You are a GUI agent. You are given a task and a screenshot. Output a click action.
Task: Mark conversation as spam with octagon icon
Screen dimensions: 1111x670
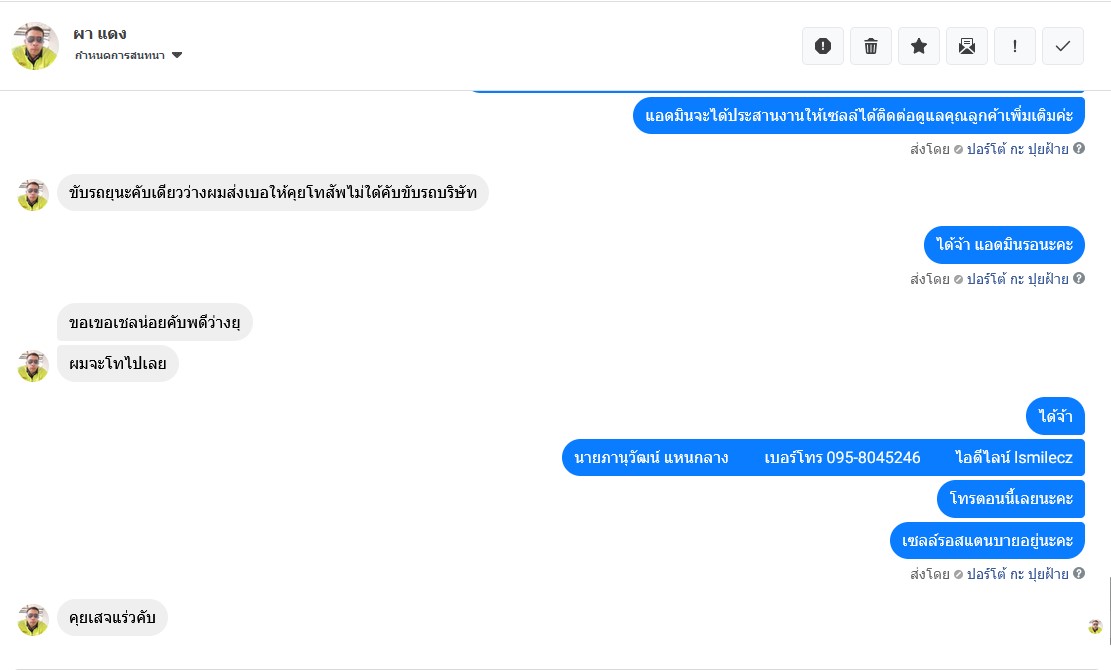pos(823,46)
